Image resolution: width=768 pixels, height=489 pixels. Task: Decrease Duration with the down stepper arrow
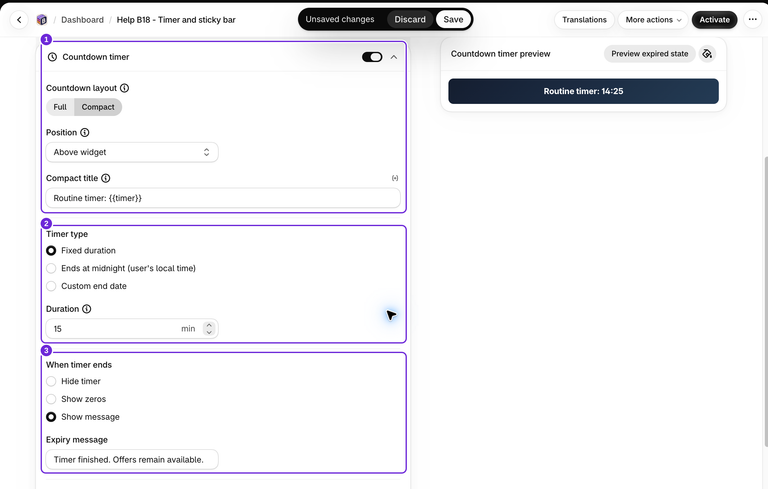(209, 333)
